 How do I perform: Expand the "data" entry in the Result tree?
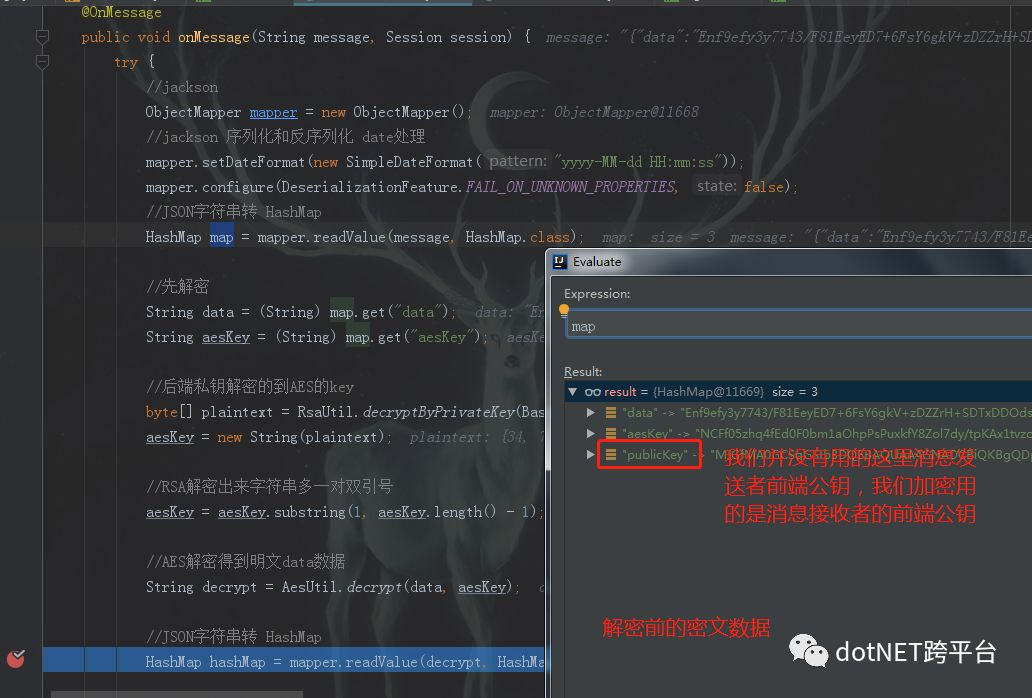[590, 412]
